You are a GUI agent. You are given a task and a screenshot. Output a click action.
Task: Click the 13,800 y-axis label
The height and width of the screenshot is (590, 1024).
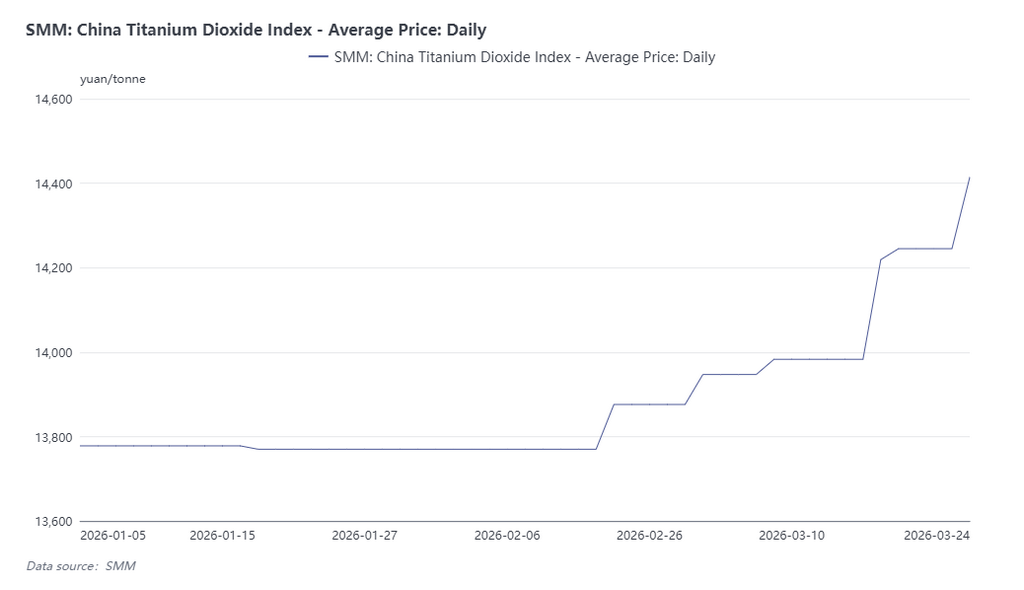point(54,437)
